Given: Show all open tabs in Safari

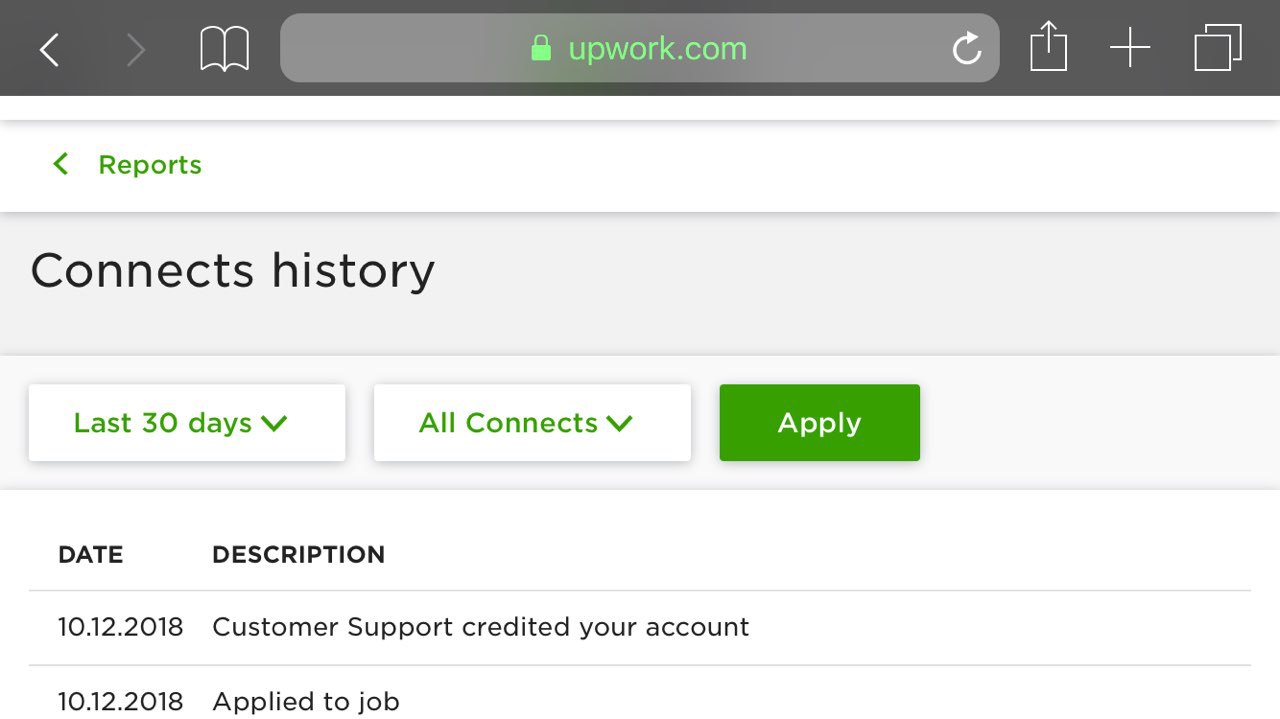Looking at the screenshot, I should pyautogui.click(x=1217, y=48).
